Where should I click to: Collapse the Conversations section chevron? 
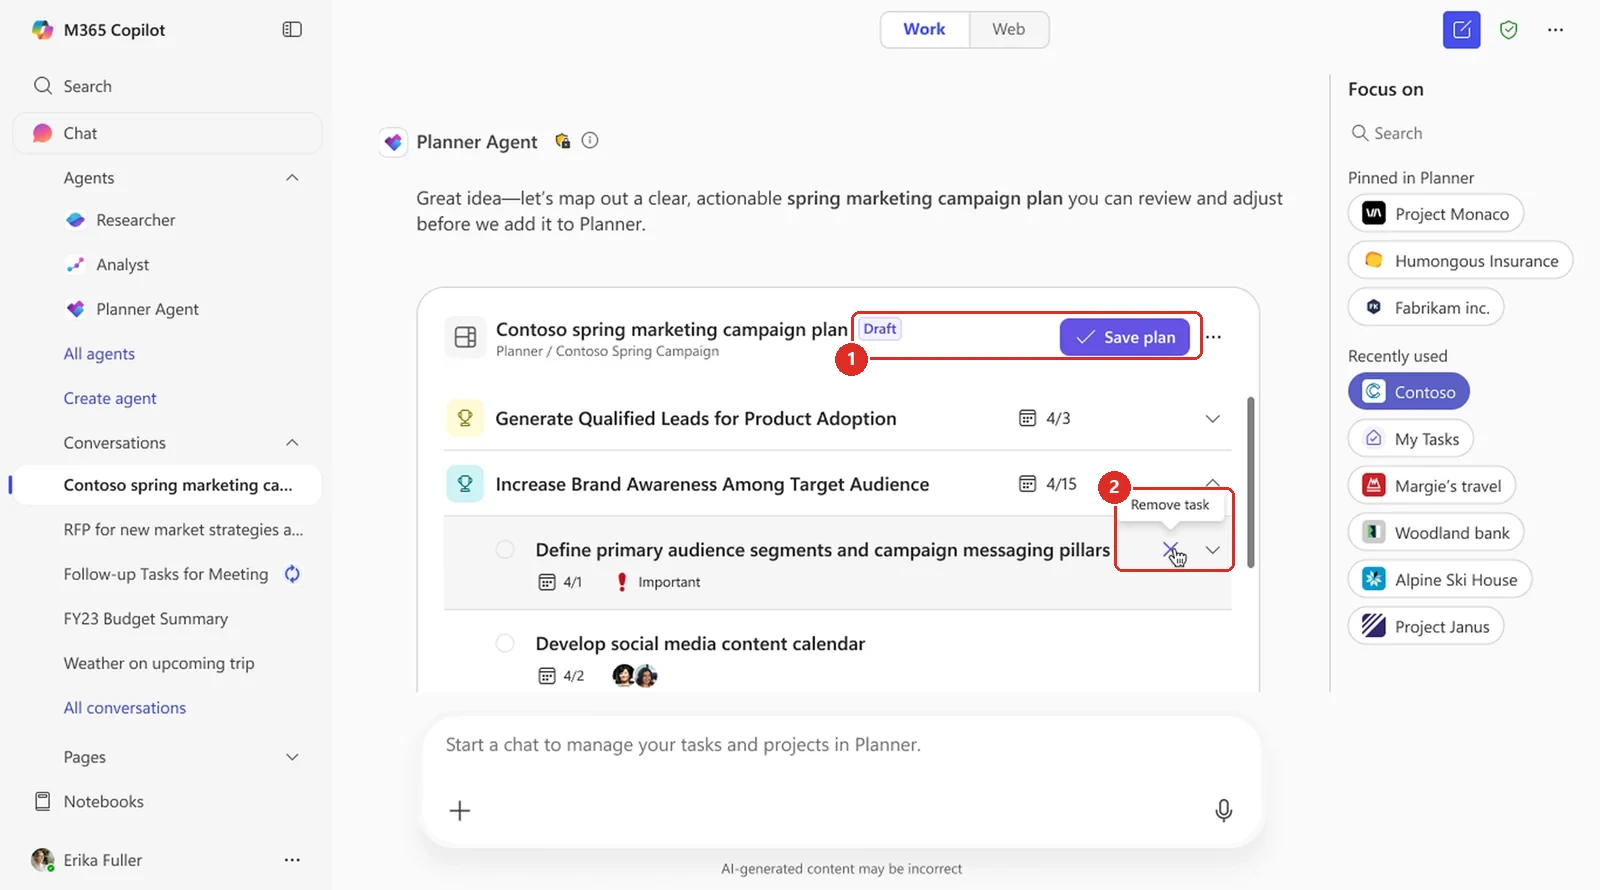click(x=292, y=443)
